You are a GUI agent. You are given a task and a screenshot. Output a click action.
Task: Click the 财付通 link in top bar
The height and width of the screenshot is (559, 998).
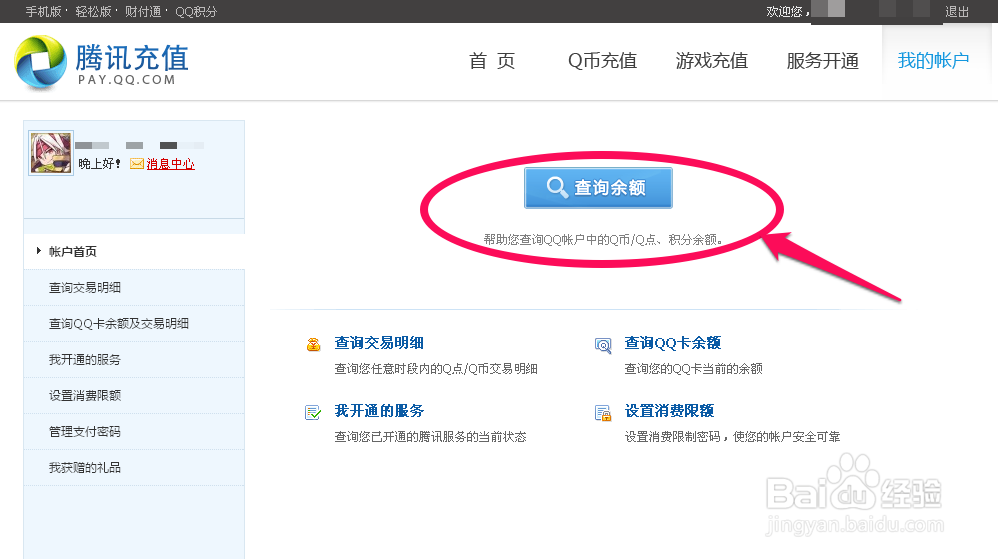point(143,11)
